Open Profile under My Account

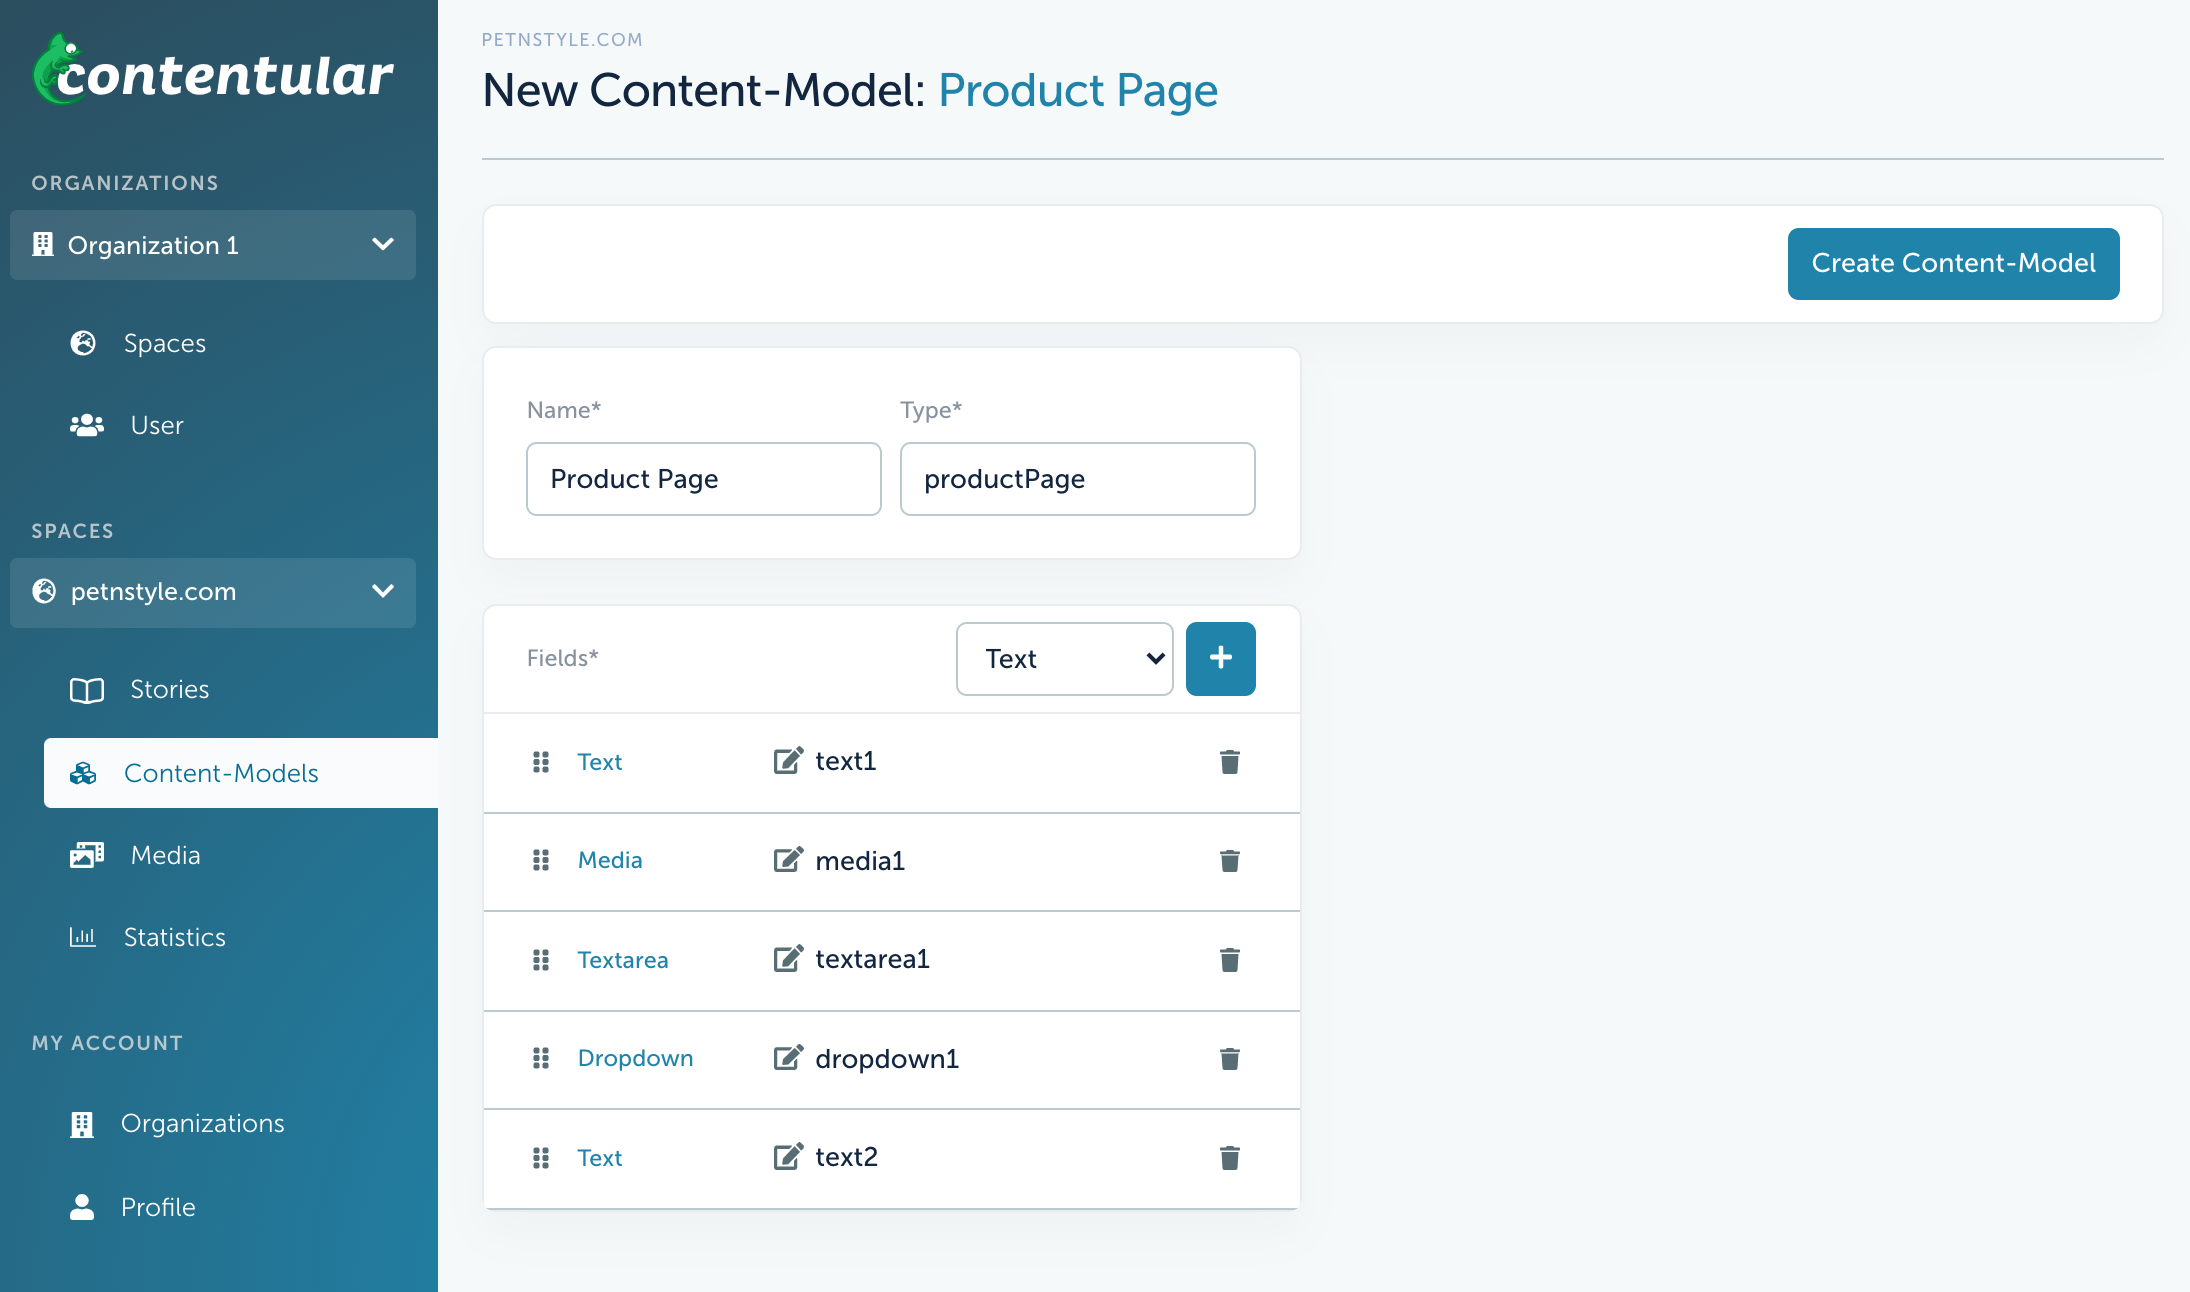(132, 1207)
